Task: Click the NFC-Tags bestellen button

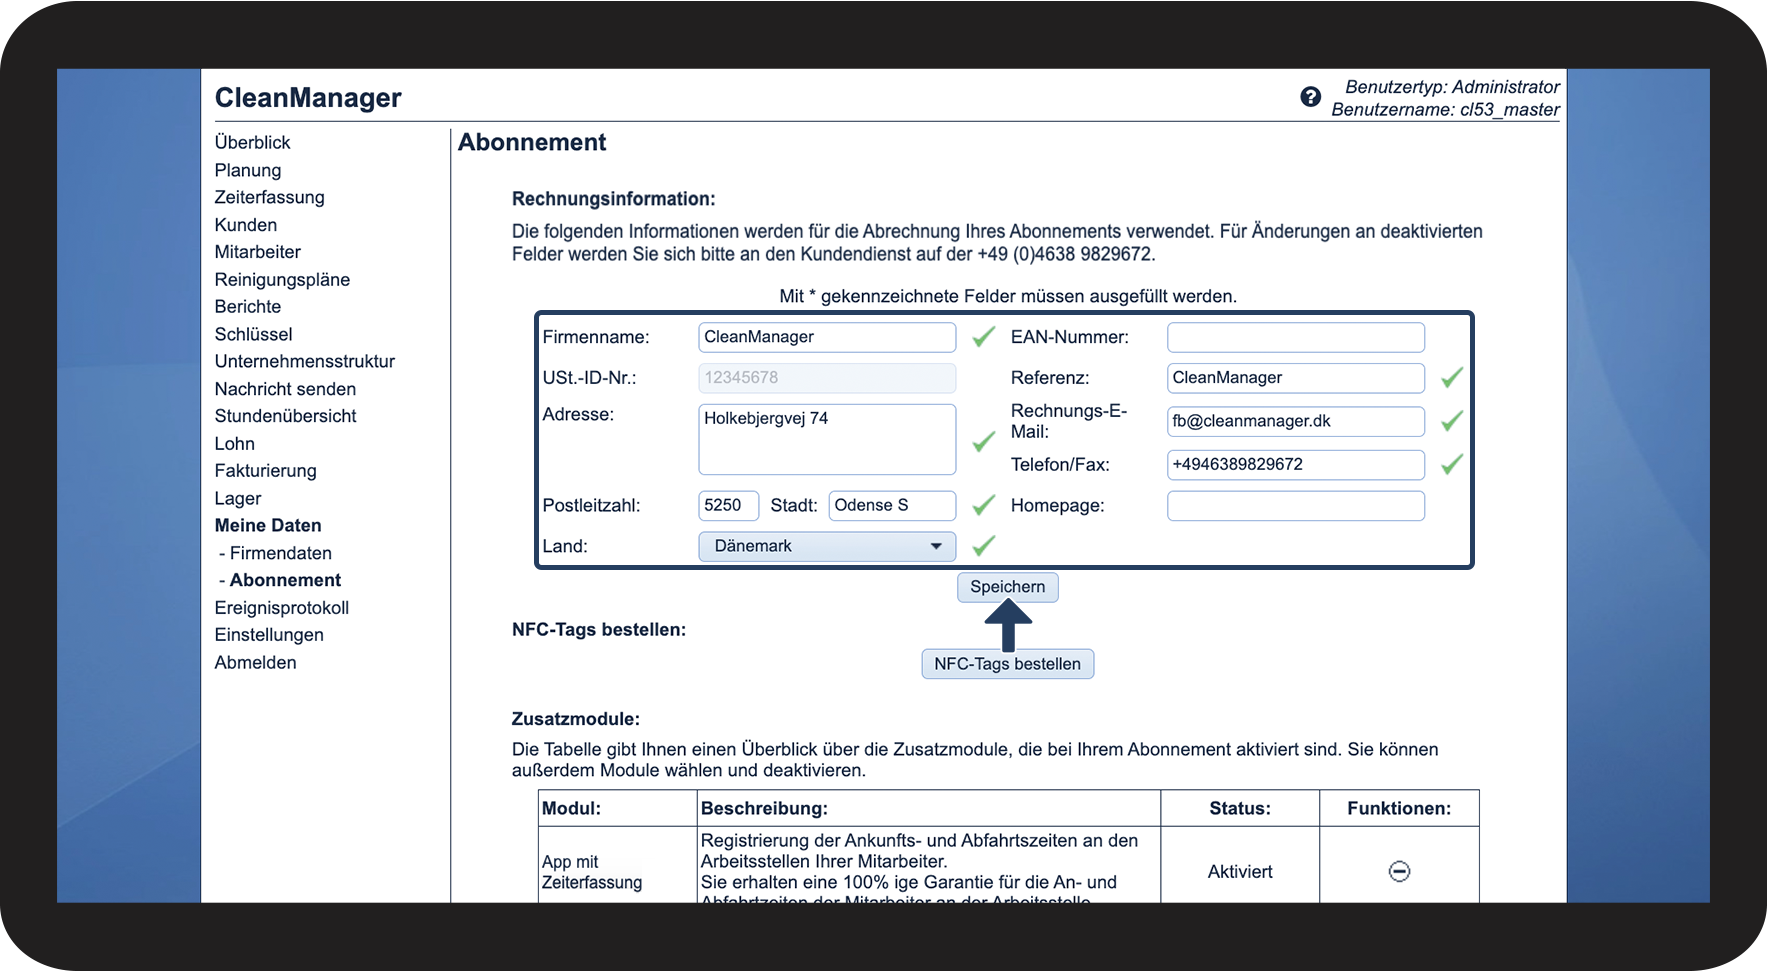Action: 1007,664
